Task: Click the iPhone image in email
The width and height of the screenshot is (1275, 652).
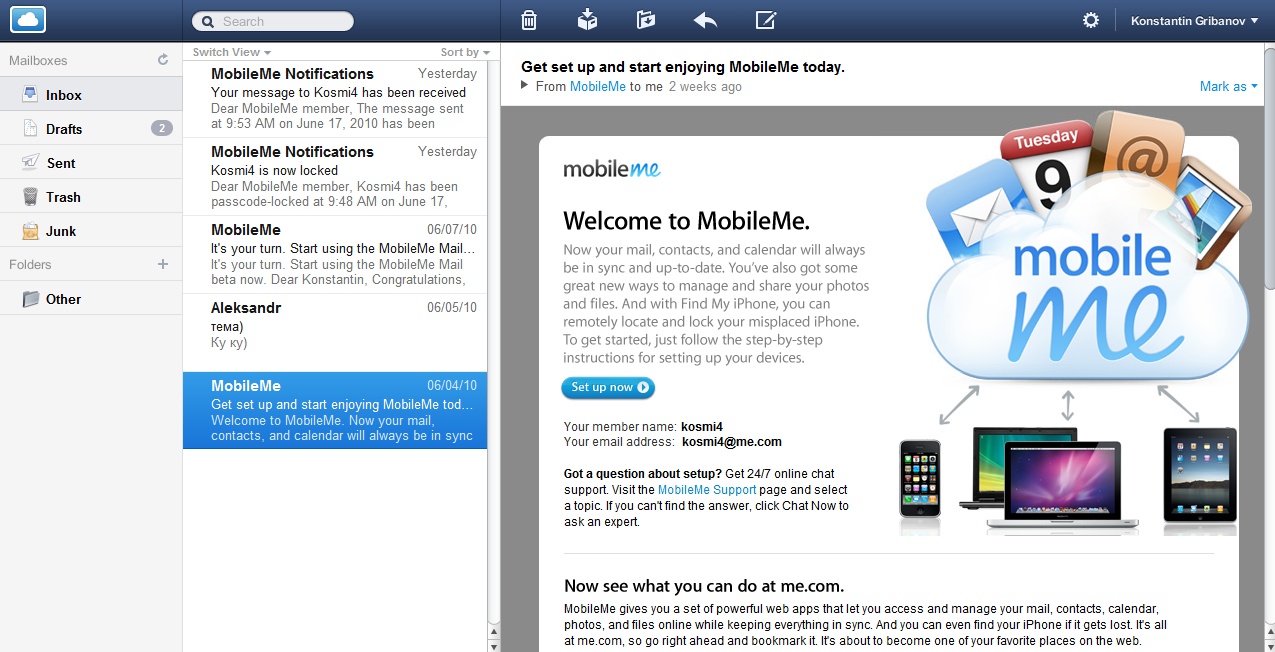Action: 920,480
